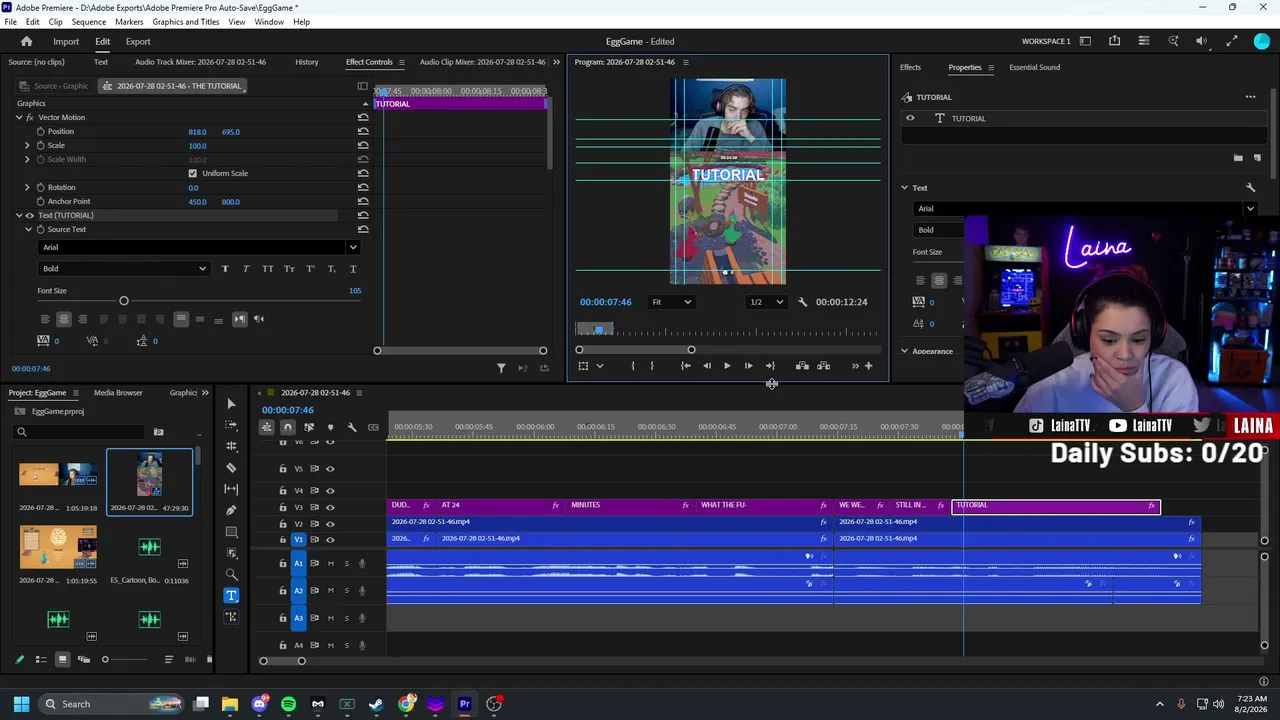Toggle visibility of track V3

pos(330,508)
